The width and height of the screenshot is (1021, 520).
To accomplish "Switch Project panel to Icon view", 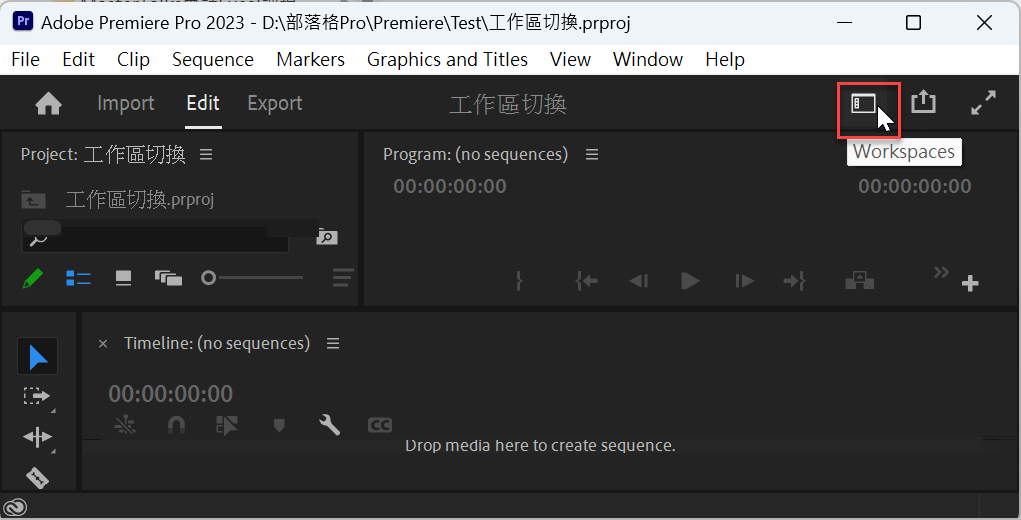I will 123,279.
